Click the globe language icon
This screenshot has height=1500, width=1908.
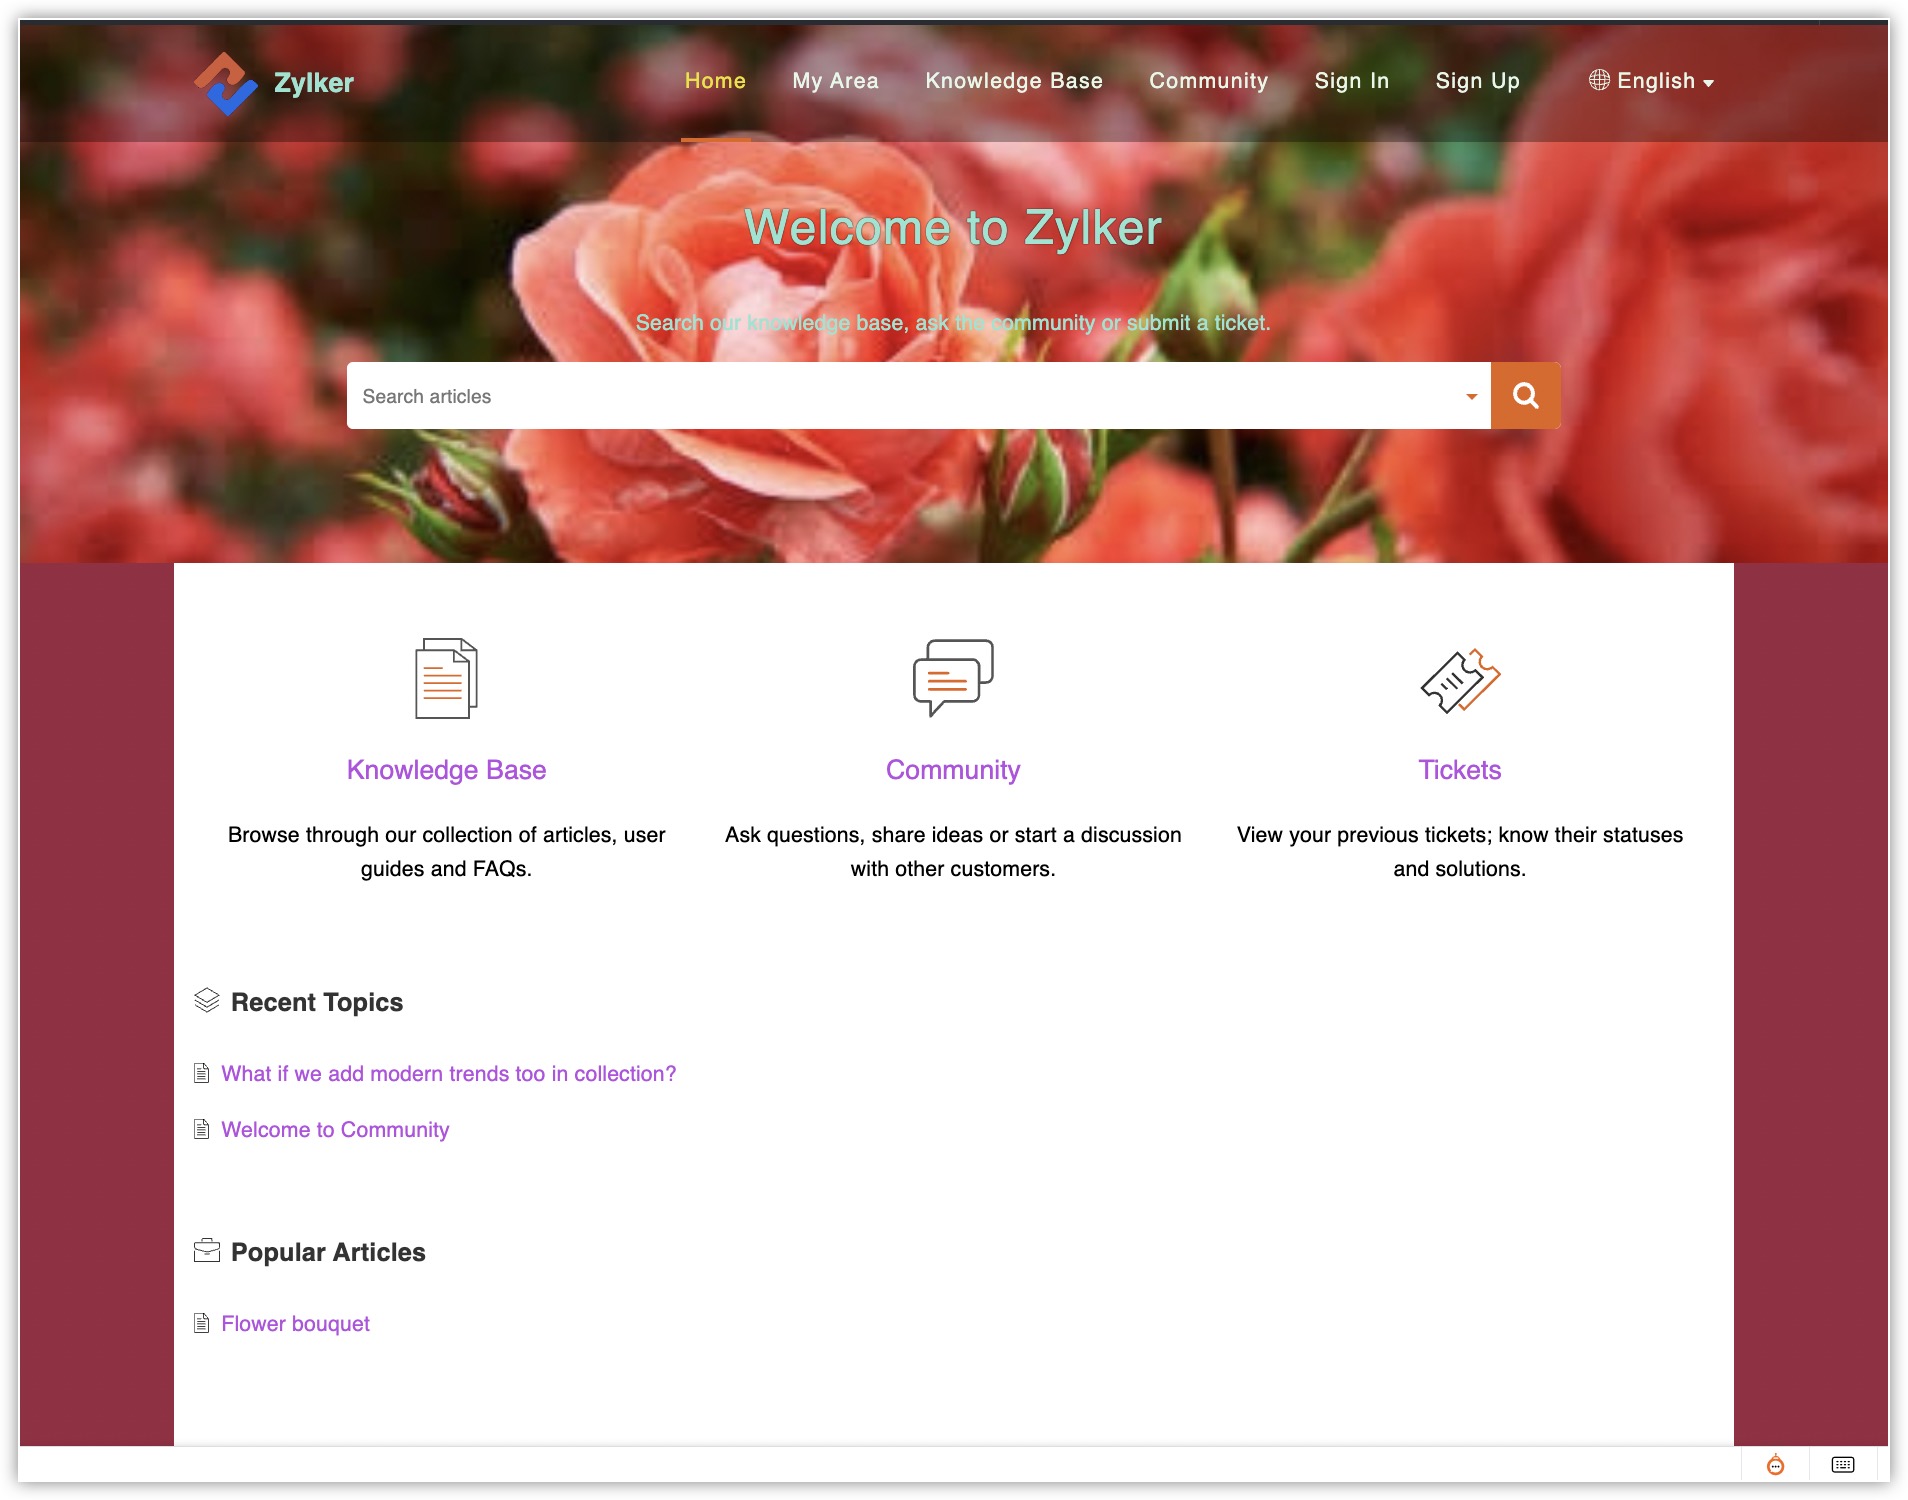(1599, 80)
